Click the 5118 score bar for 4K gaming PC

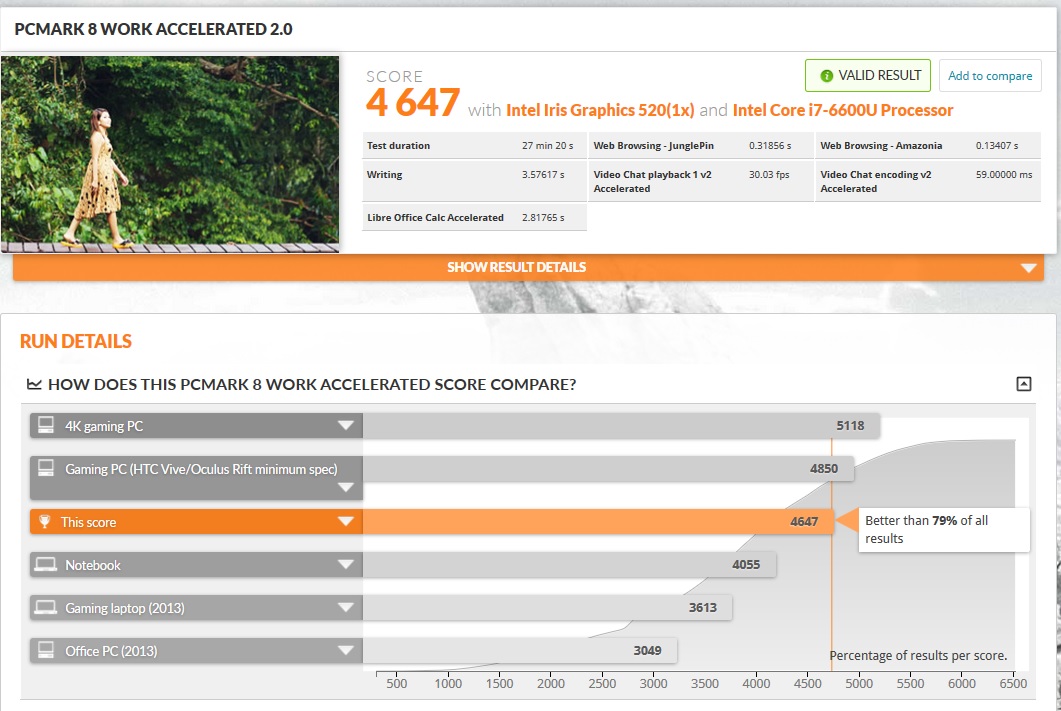point(620,426)
